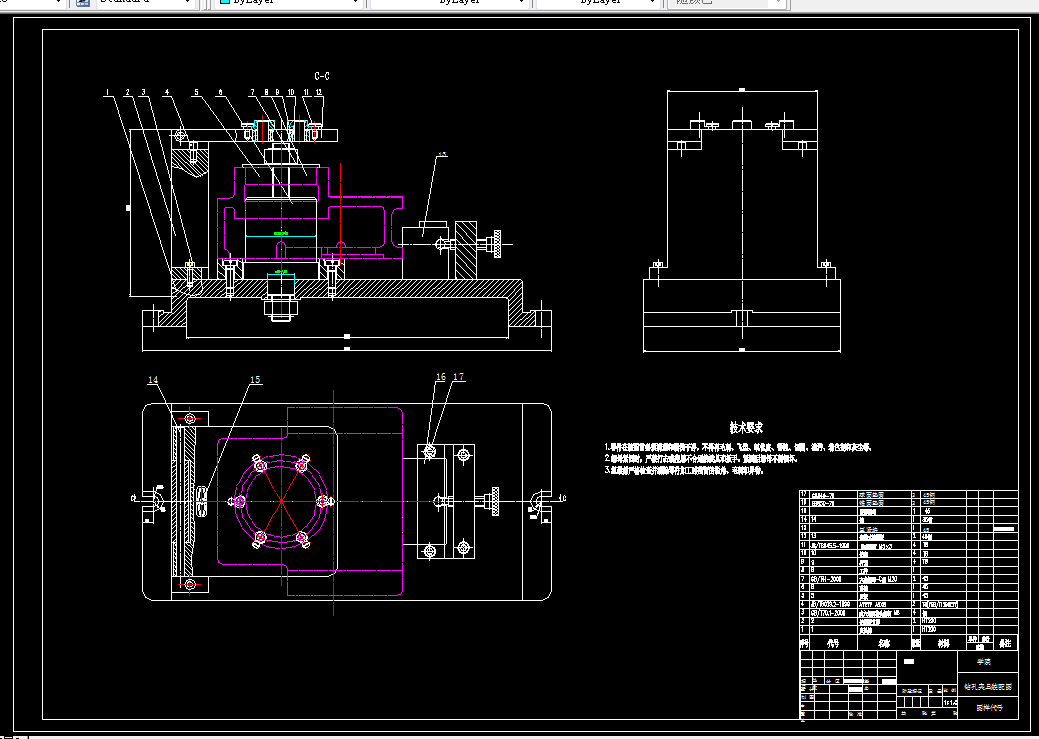
Task: Select balloon number 5 in section view
Action: pos(196,93)
